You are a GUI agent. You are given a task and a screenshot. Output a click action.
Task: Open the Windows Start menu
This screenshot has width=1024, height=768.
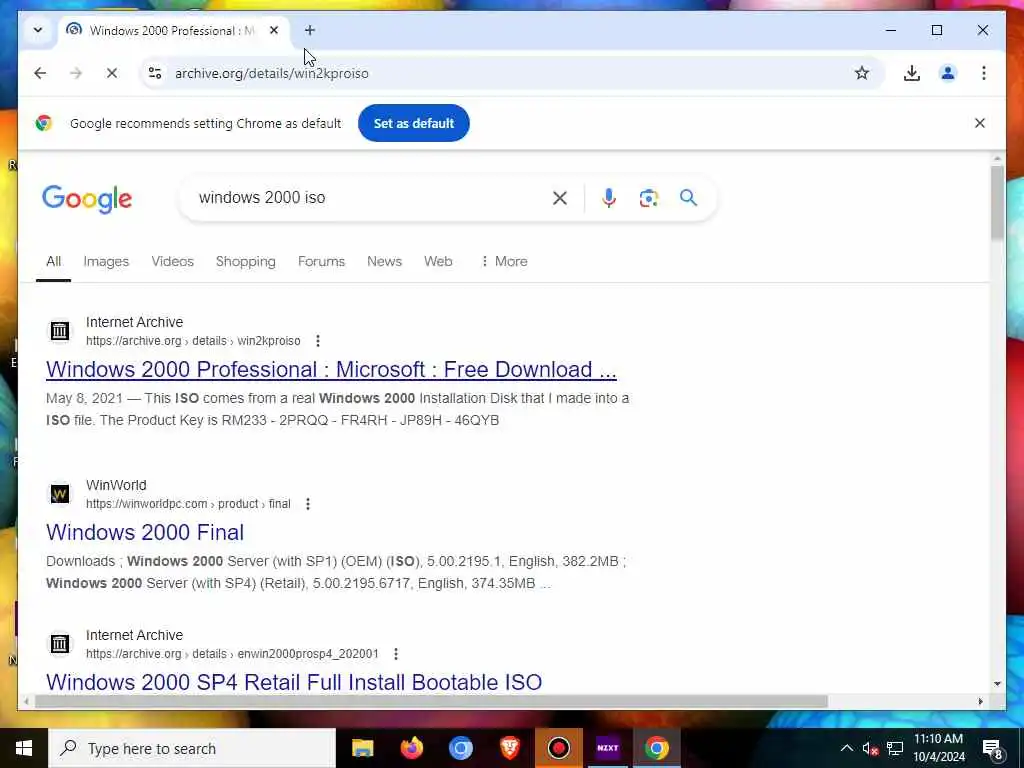[x=24, y=748]
